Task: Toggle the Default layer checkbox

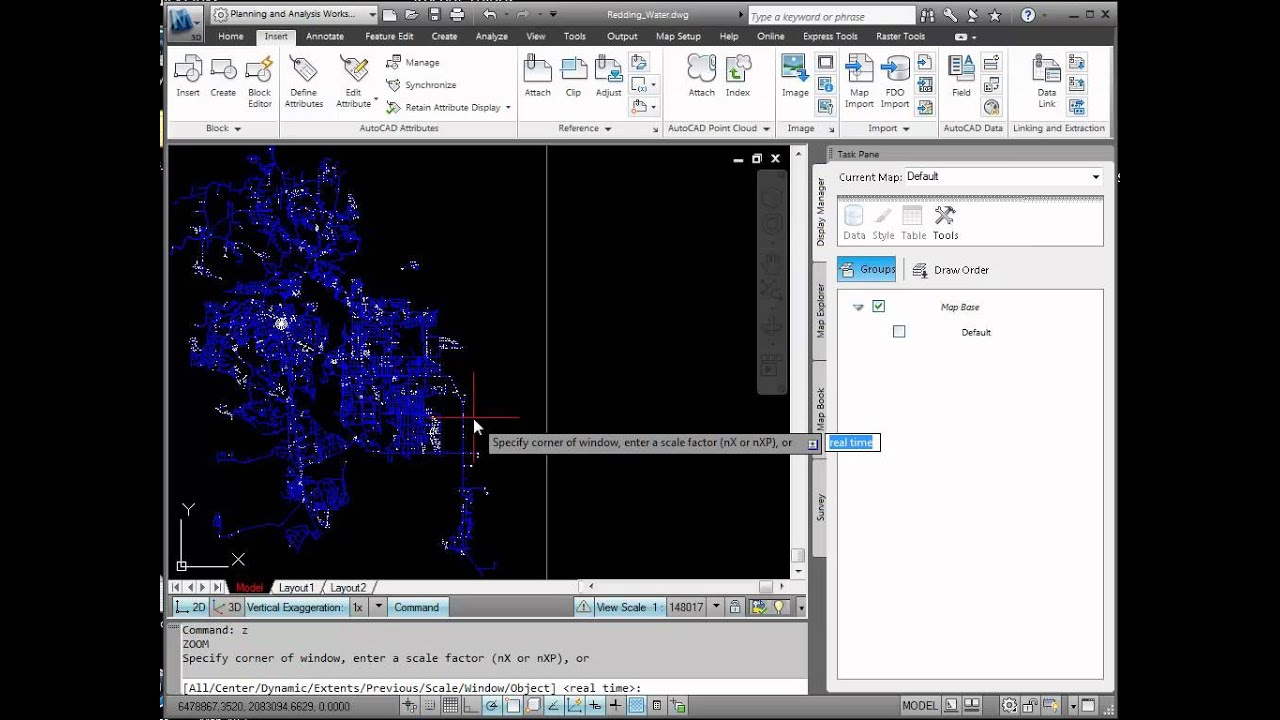Action: 899,331
